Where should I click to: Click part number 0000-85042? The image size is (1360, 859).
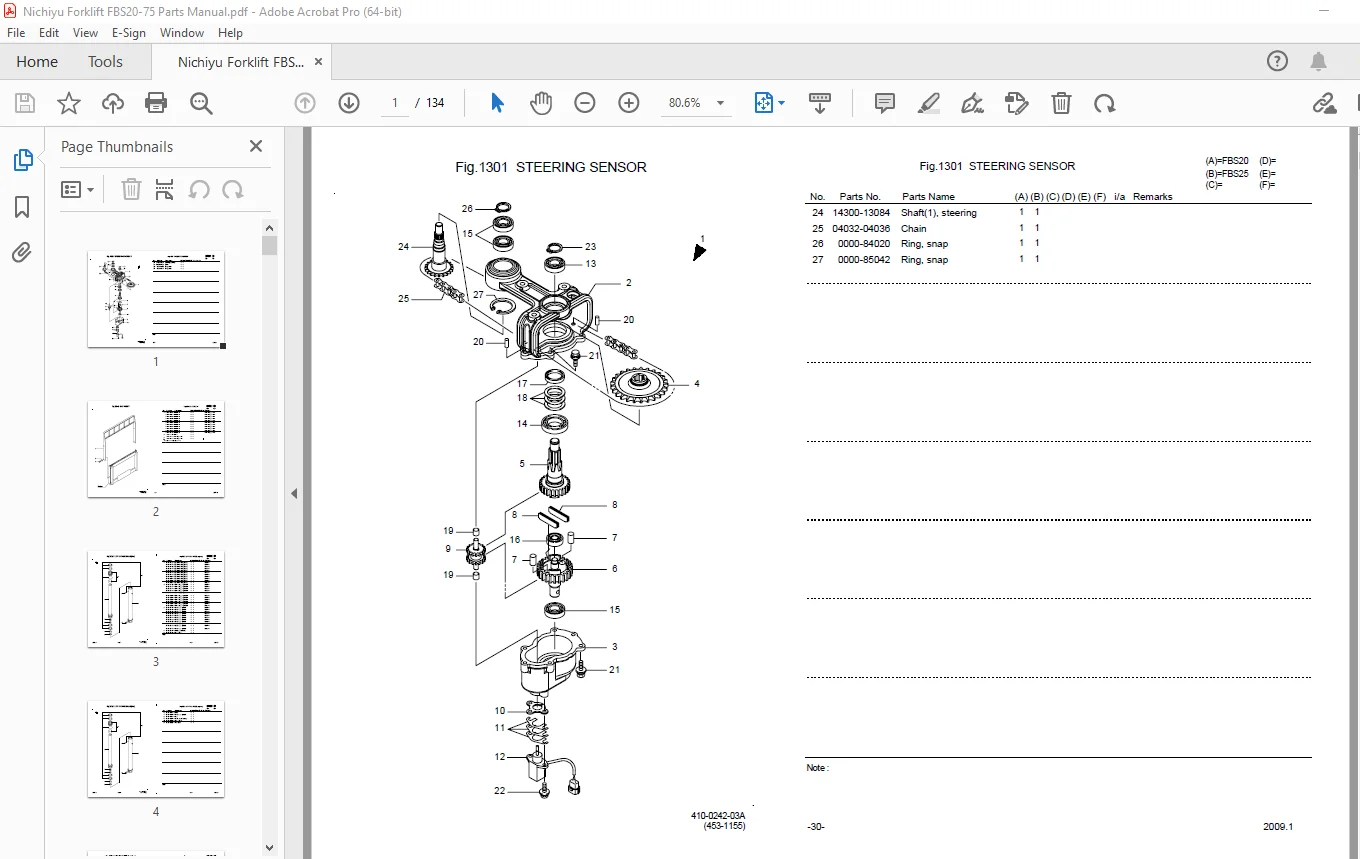pyautogui.click(x=864, y=260)
